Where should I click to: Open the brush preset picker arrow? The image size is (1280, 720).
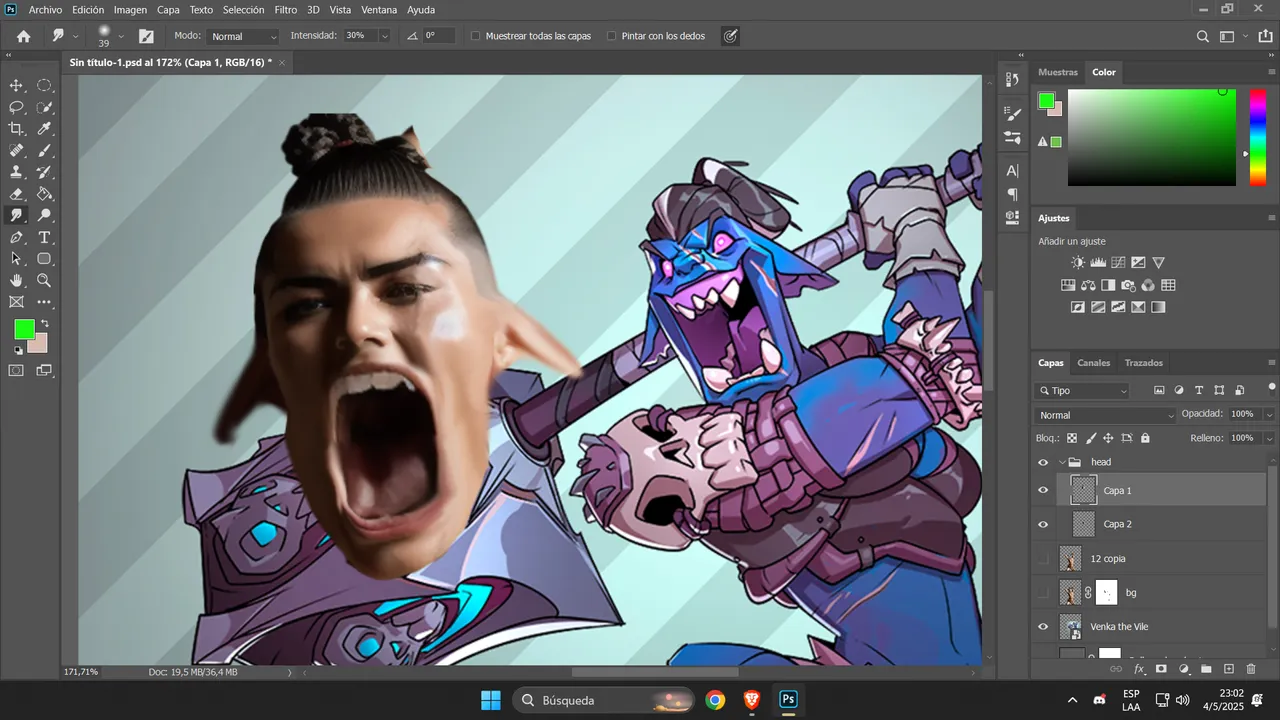coord(121,36)
